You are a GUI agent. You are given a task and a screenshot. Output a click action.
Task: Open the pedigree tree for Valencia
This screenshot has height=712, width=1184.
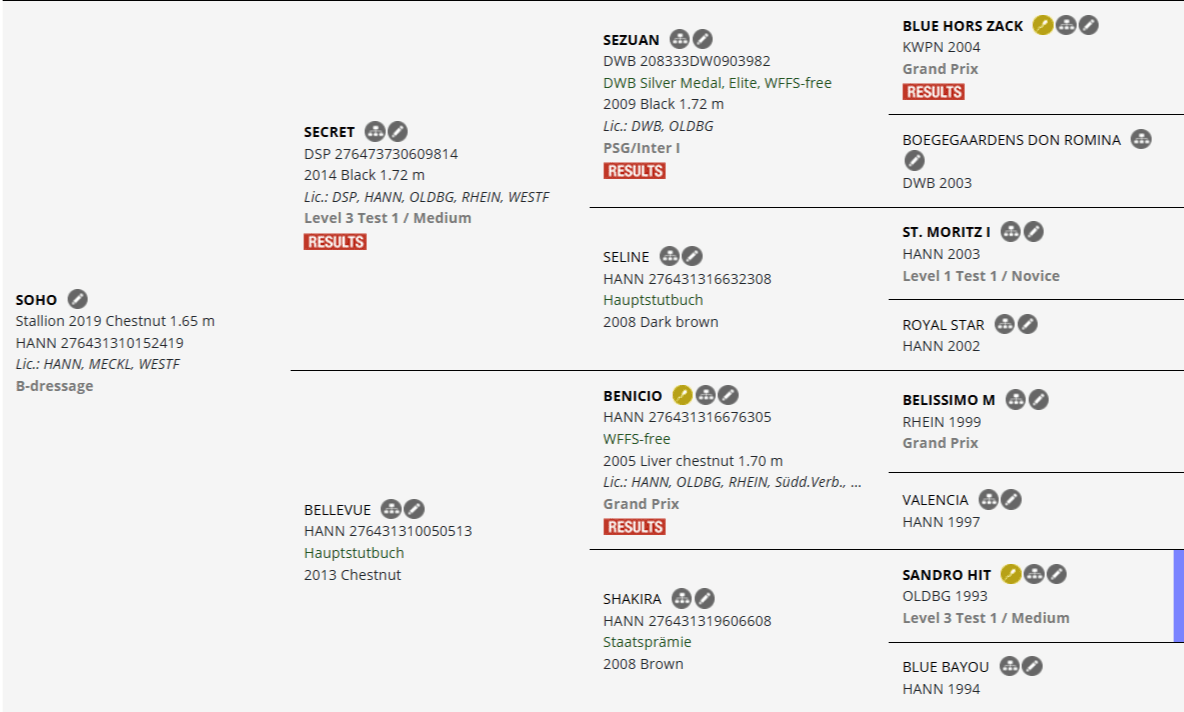[x=989, y=499]
